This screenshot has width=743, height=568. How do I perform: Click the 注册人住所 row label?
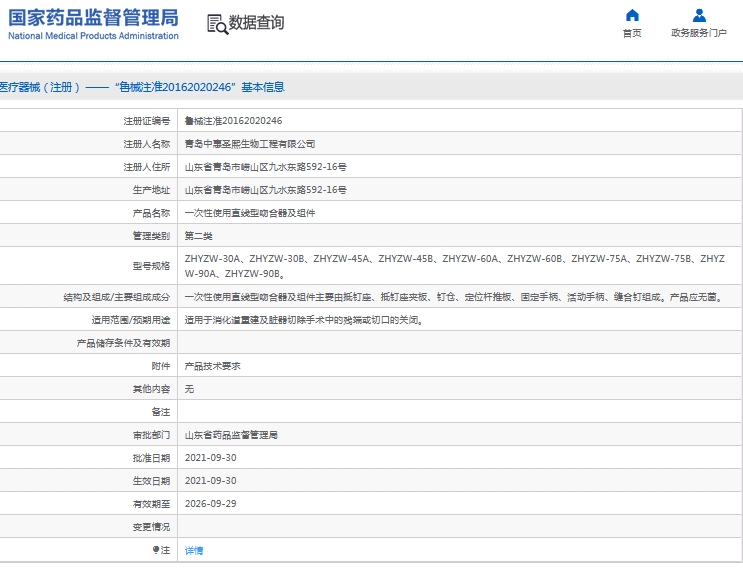click(146, 167)
